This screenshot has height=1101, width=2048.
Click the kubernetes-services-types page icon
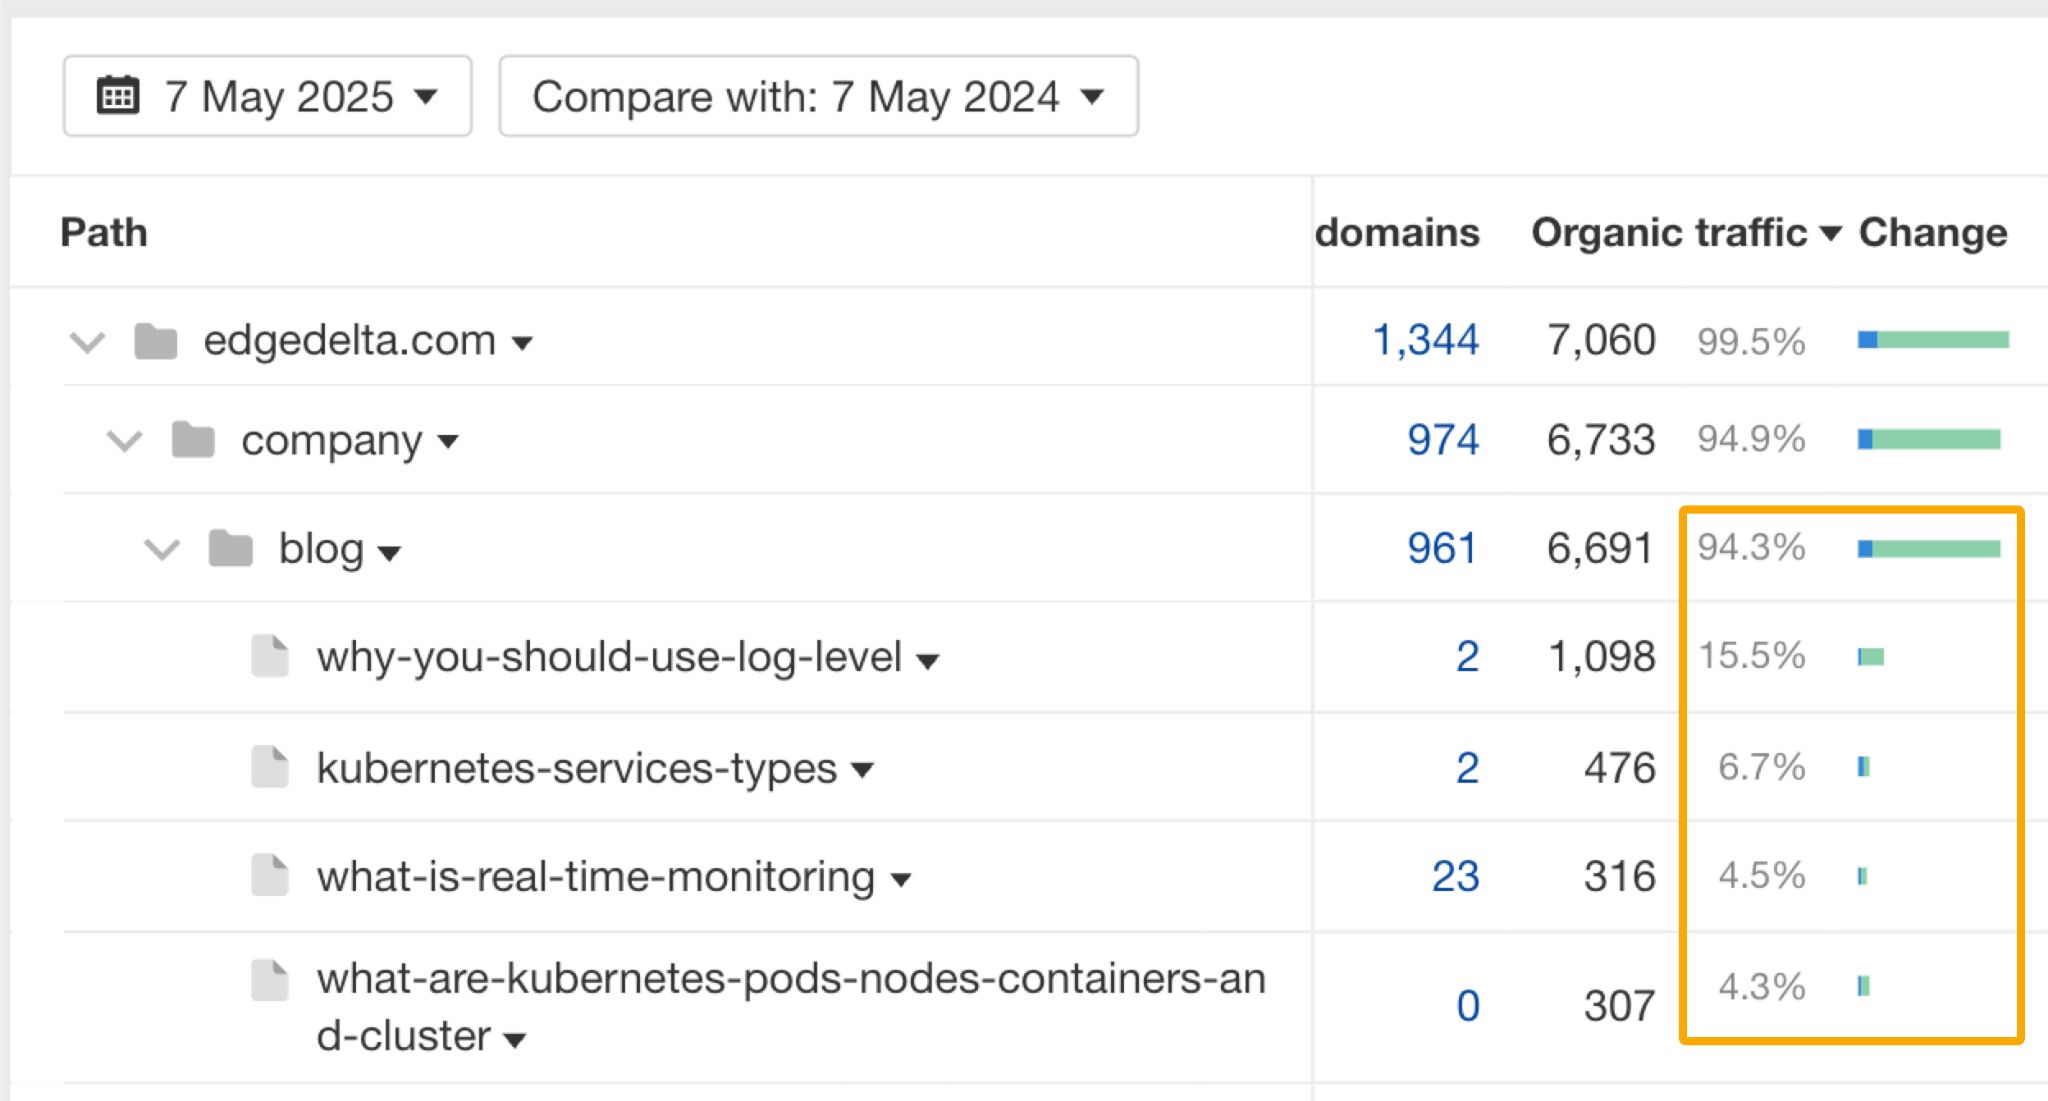coord(269,768)
